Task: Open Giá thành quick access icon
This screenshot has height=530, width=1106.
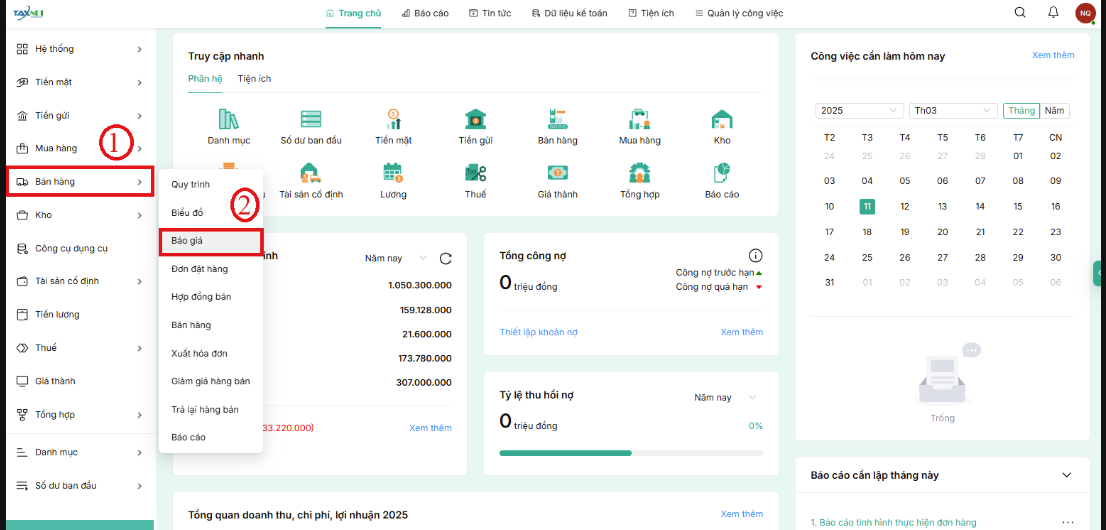Action: point(557,172)
